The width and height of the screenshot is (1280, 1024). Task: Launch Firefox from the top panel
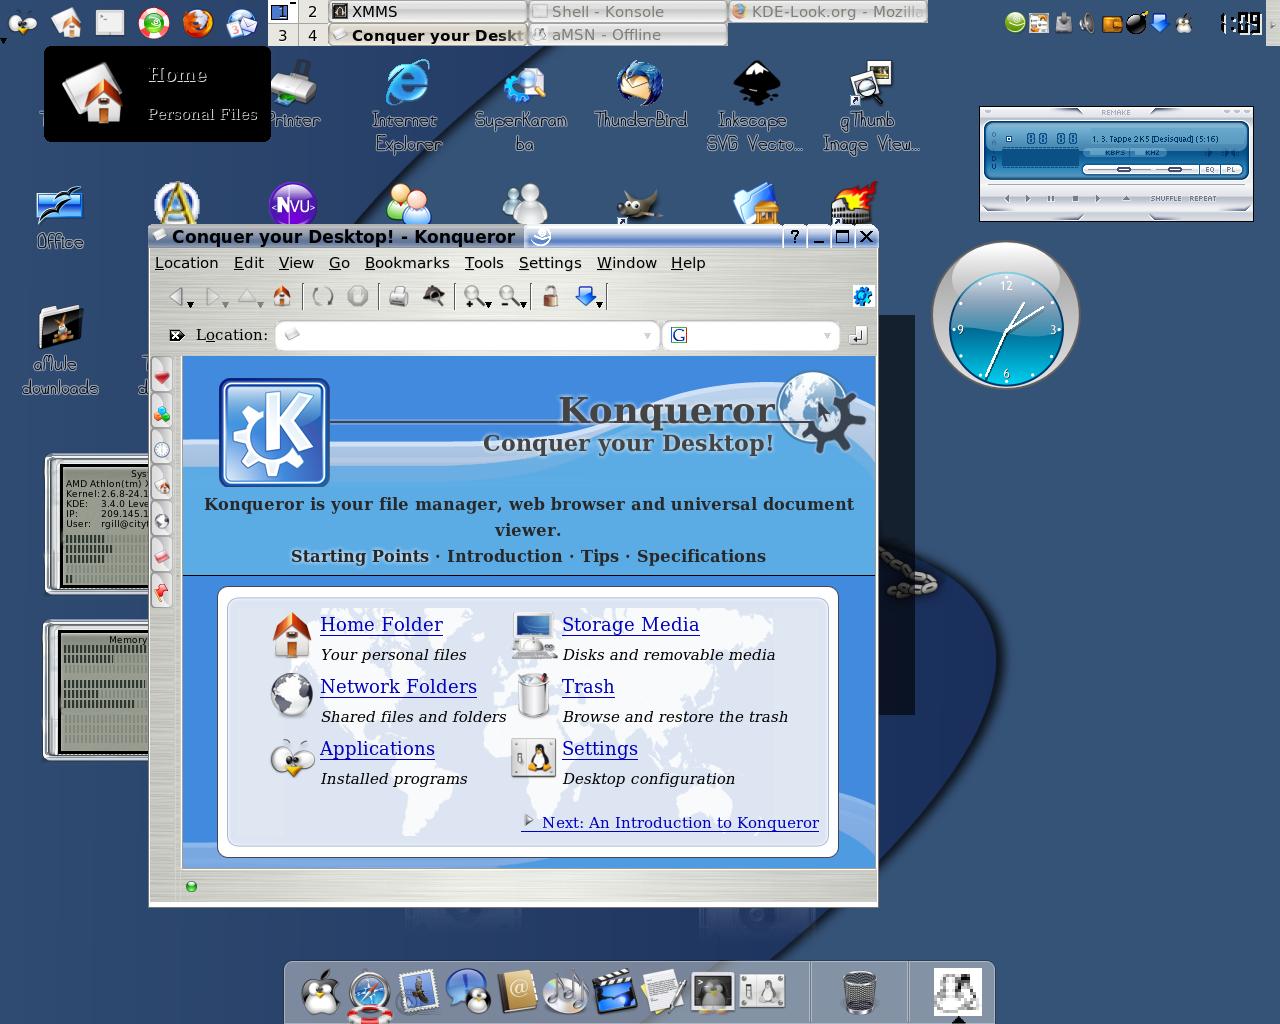(x=197, y=22)
